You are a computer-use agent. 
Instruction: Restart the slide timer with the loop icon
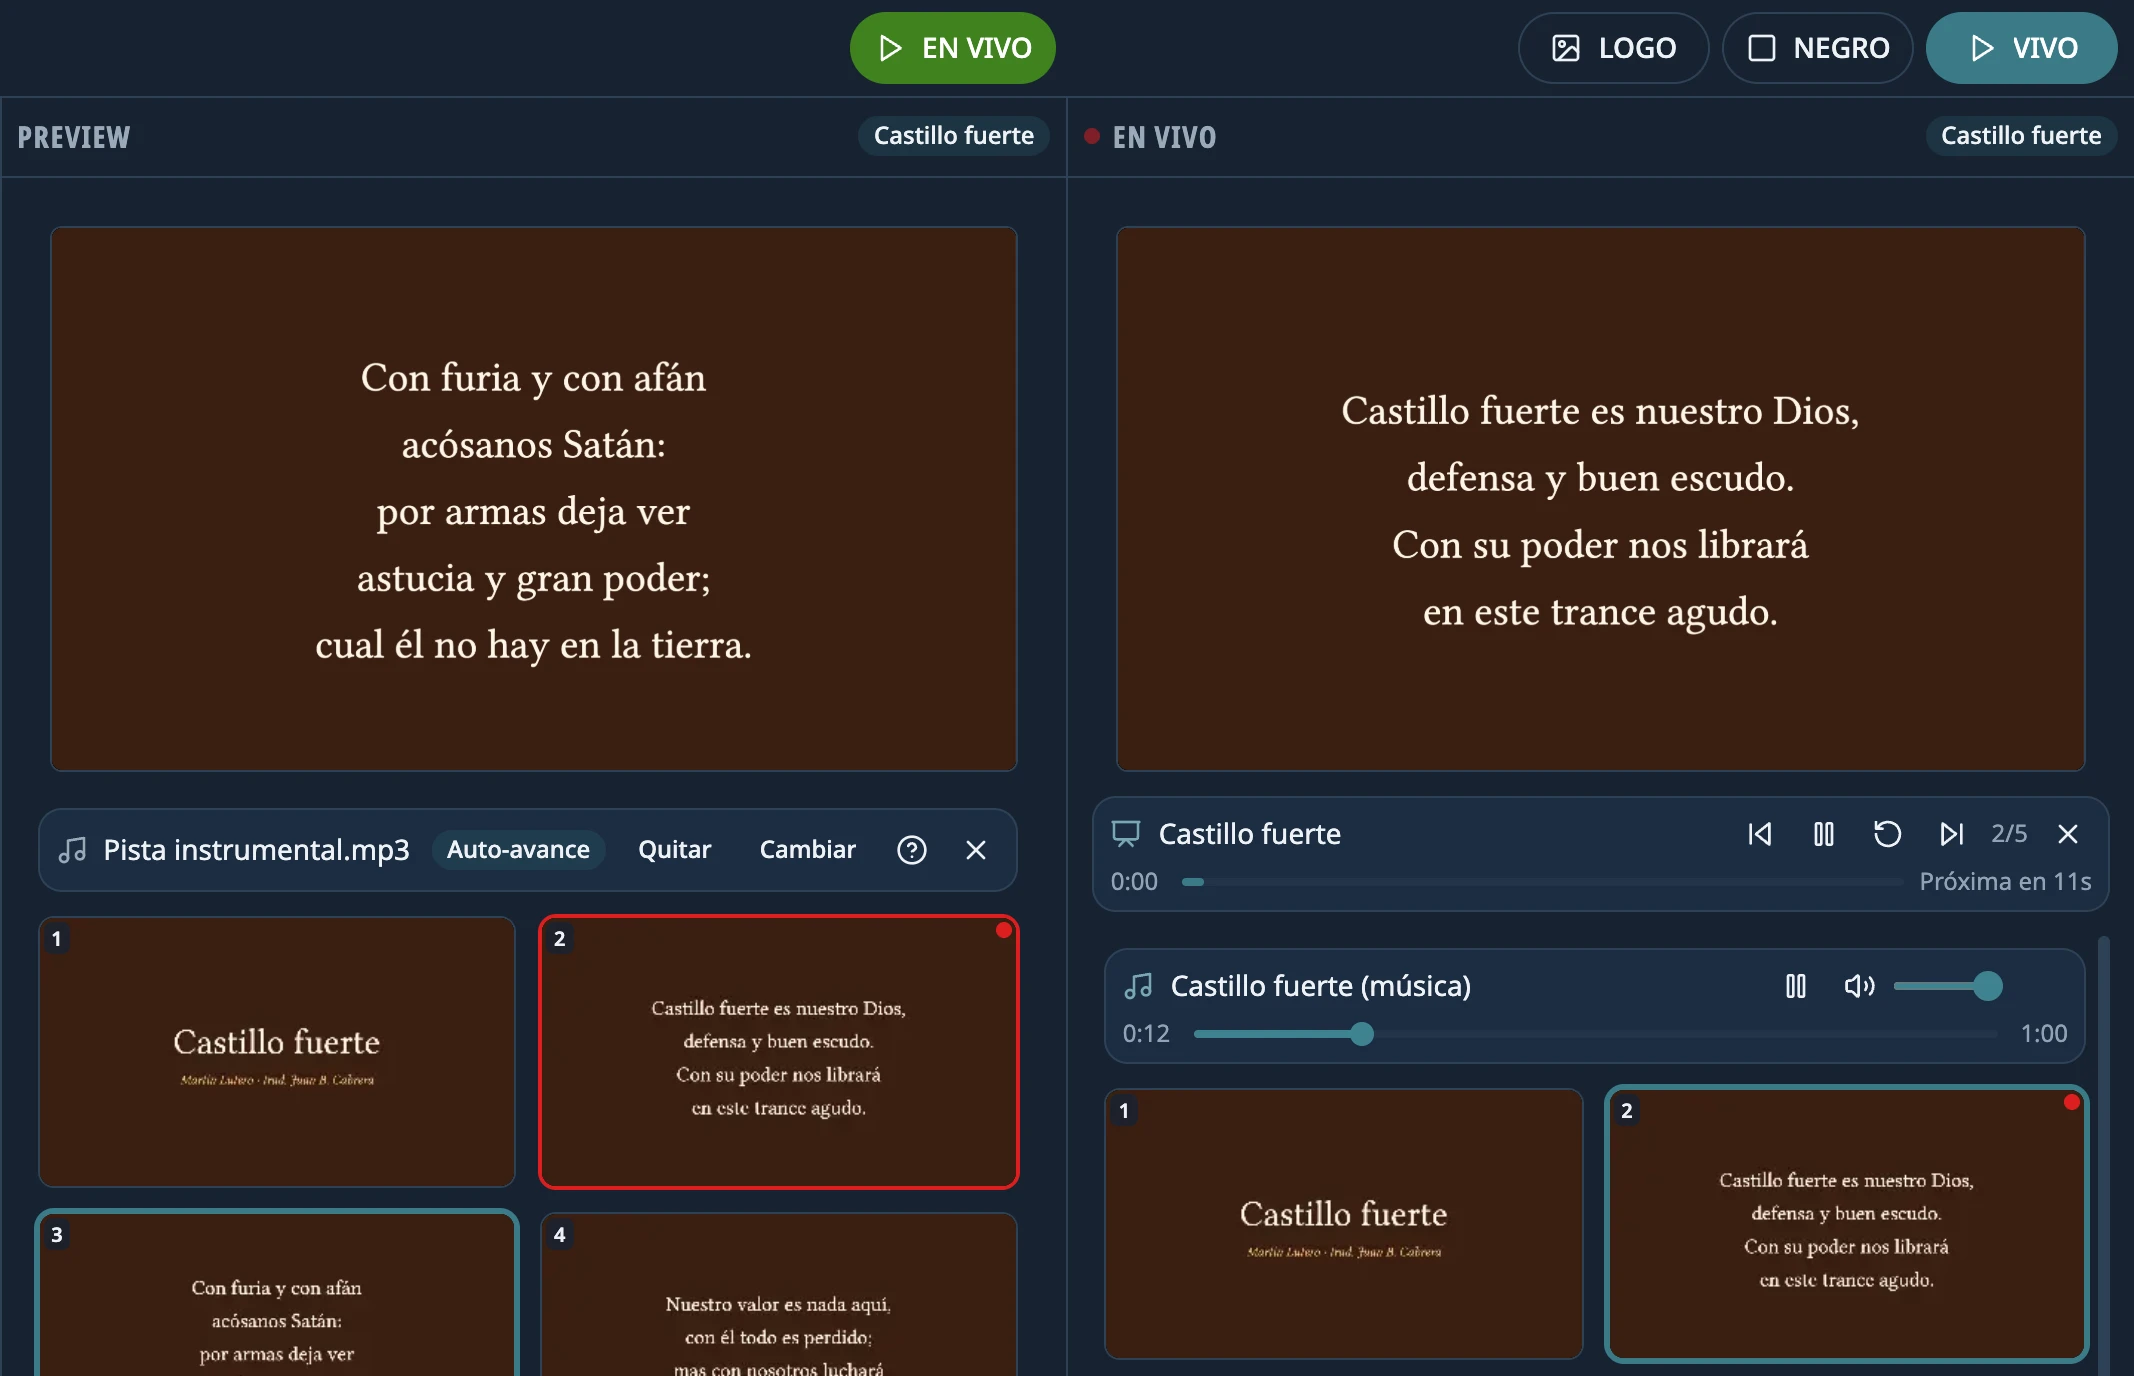(x=1888, y=834)
